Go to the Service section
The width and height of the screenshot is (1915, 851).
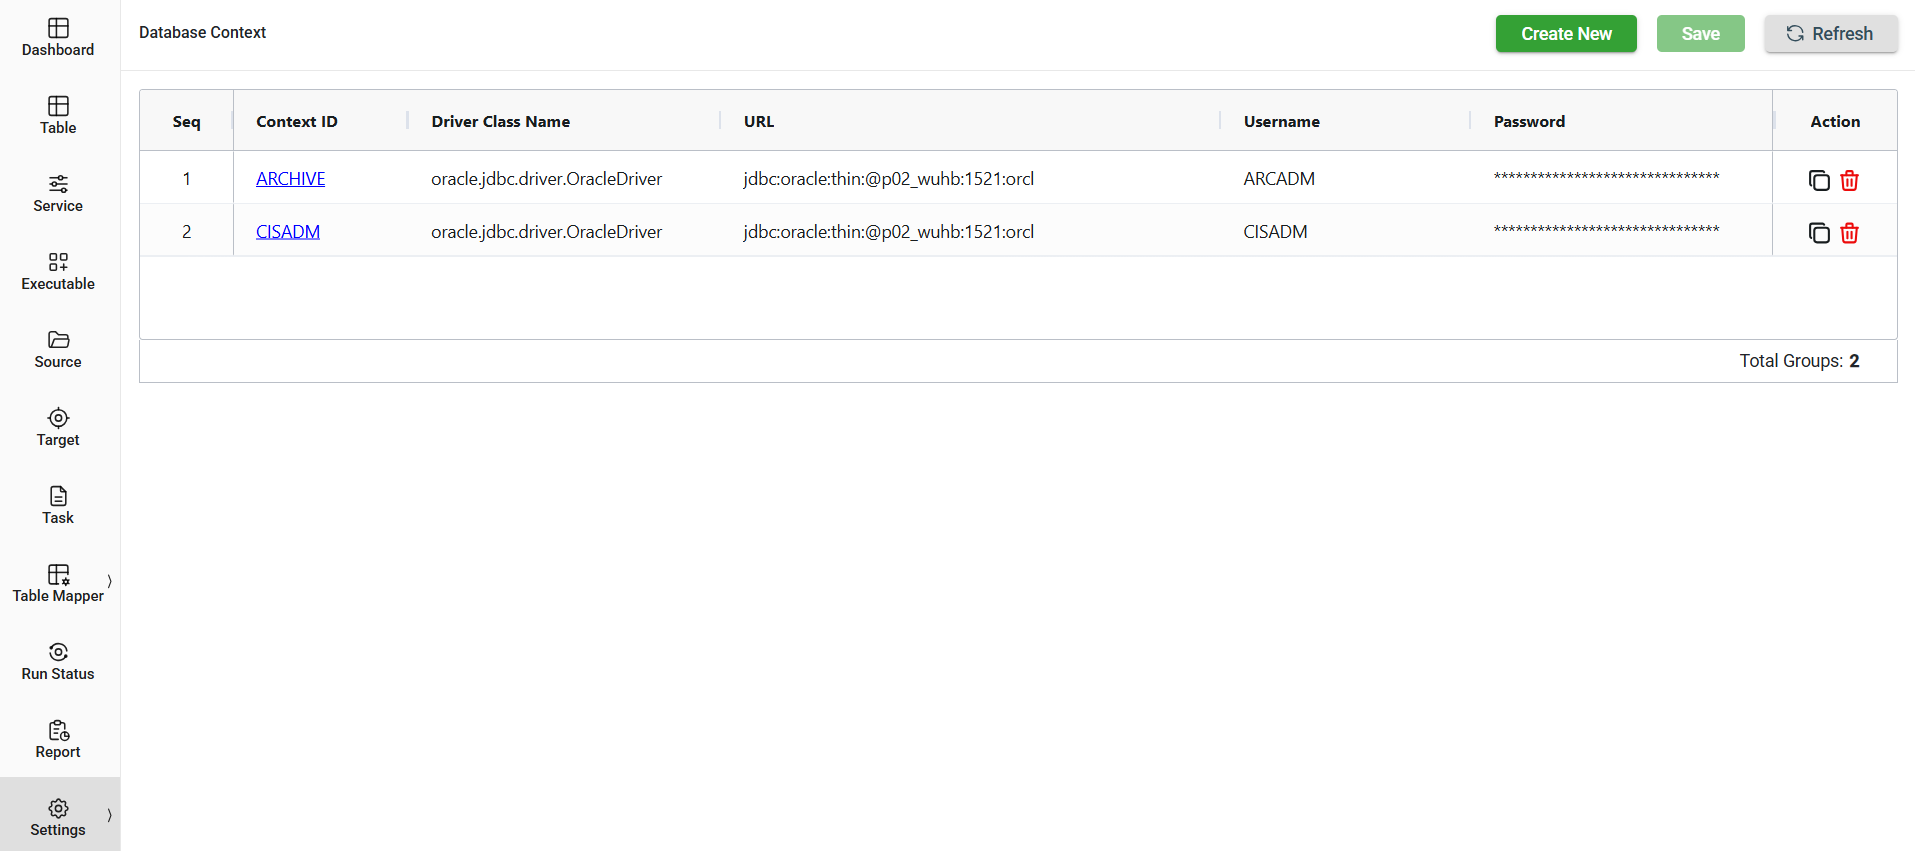[x=58, y=194]
